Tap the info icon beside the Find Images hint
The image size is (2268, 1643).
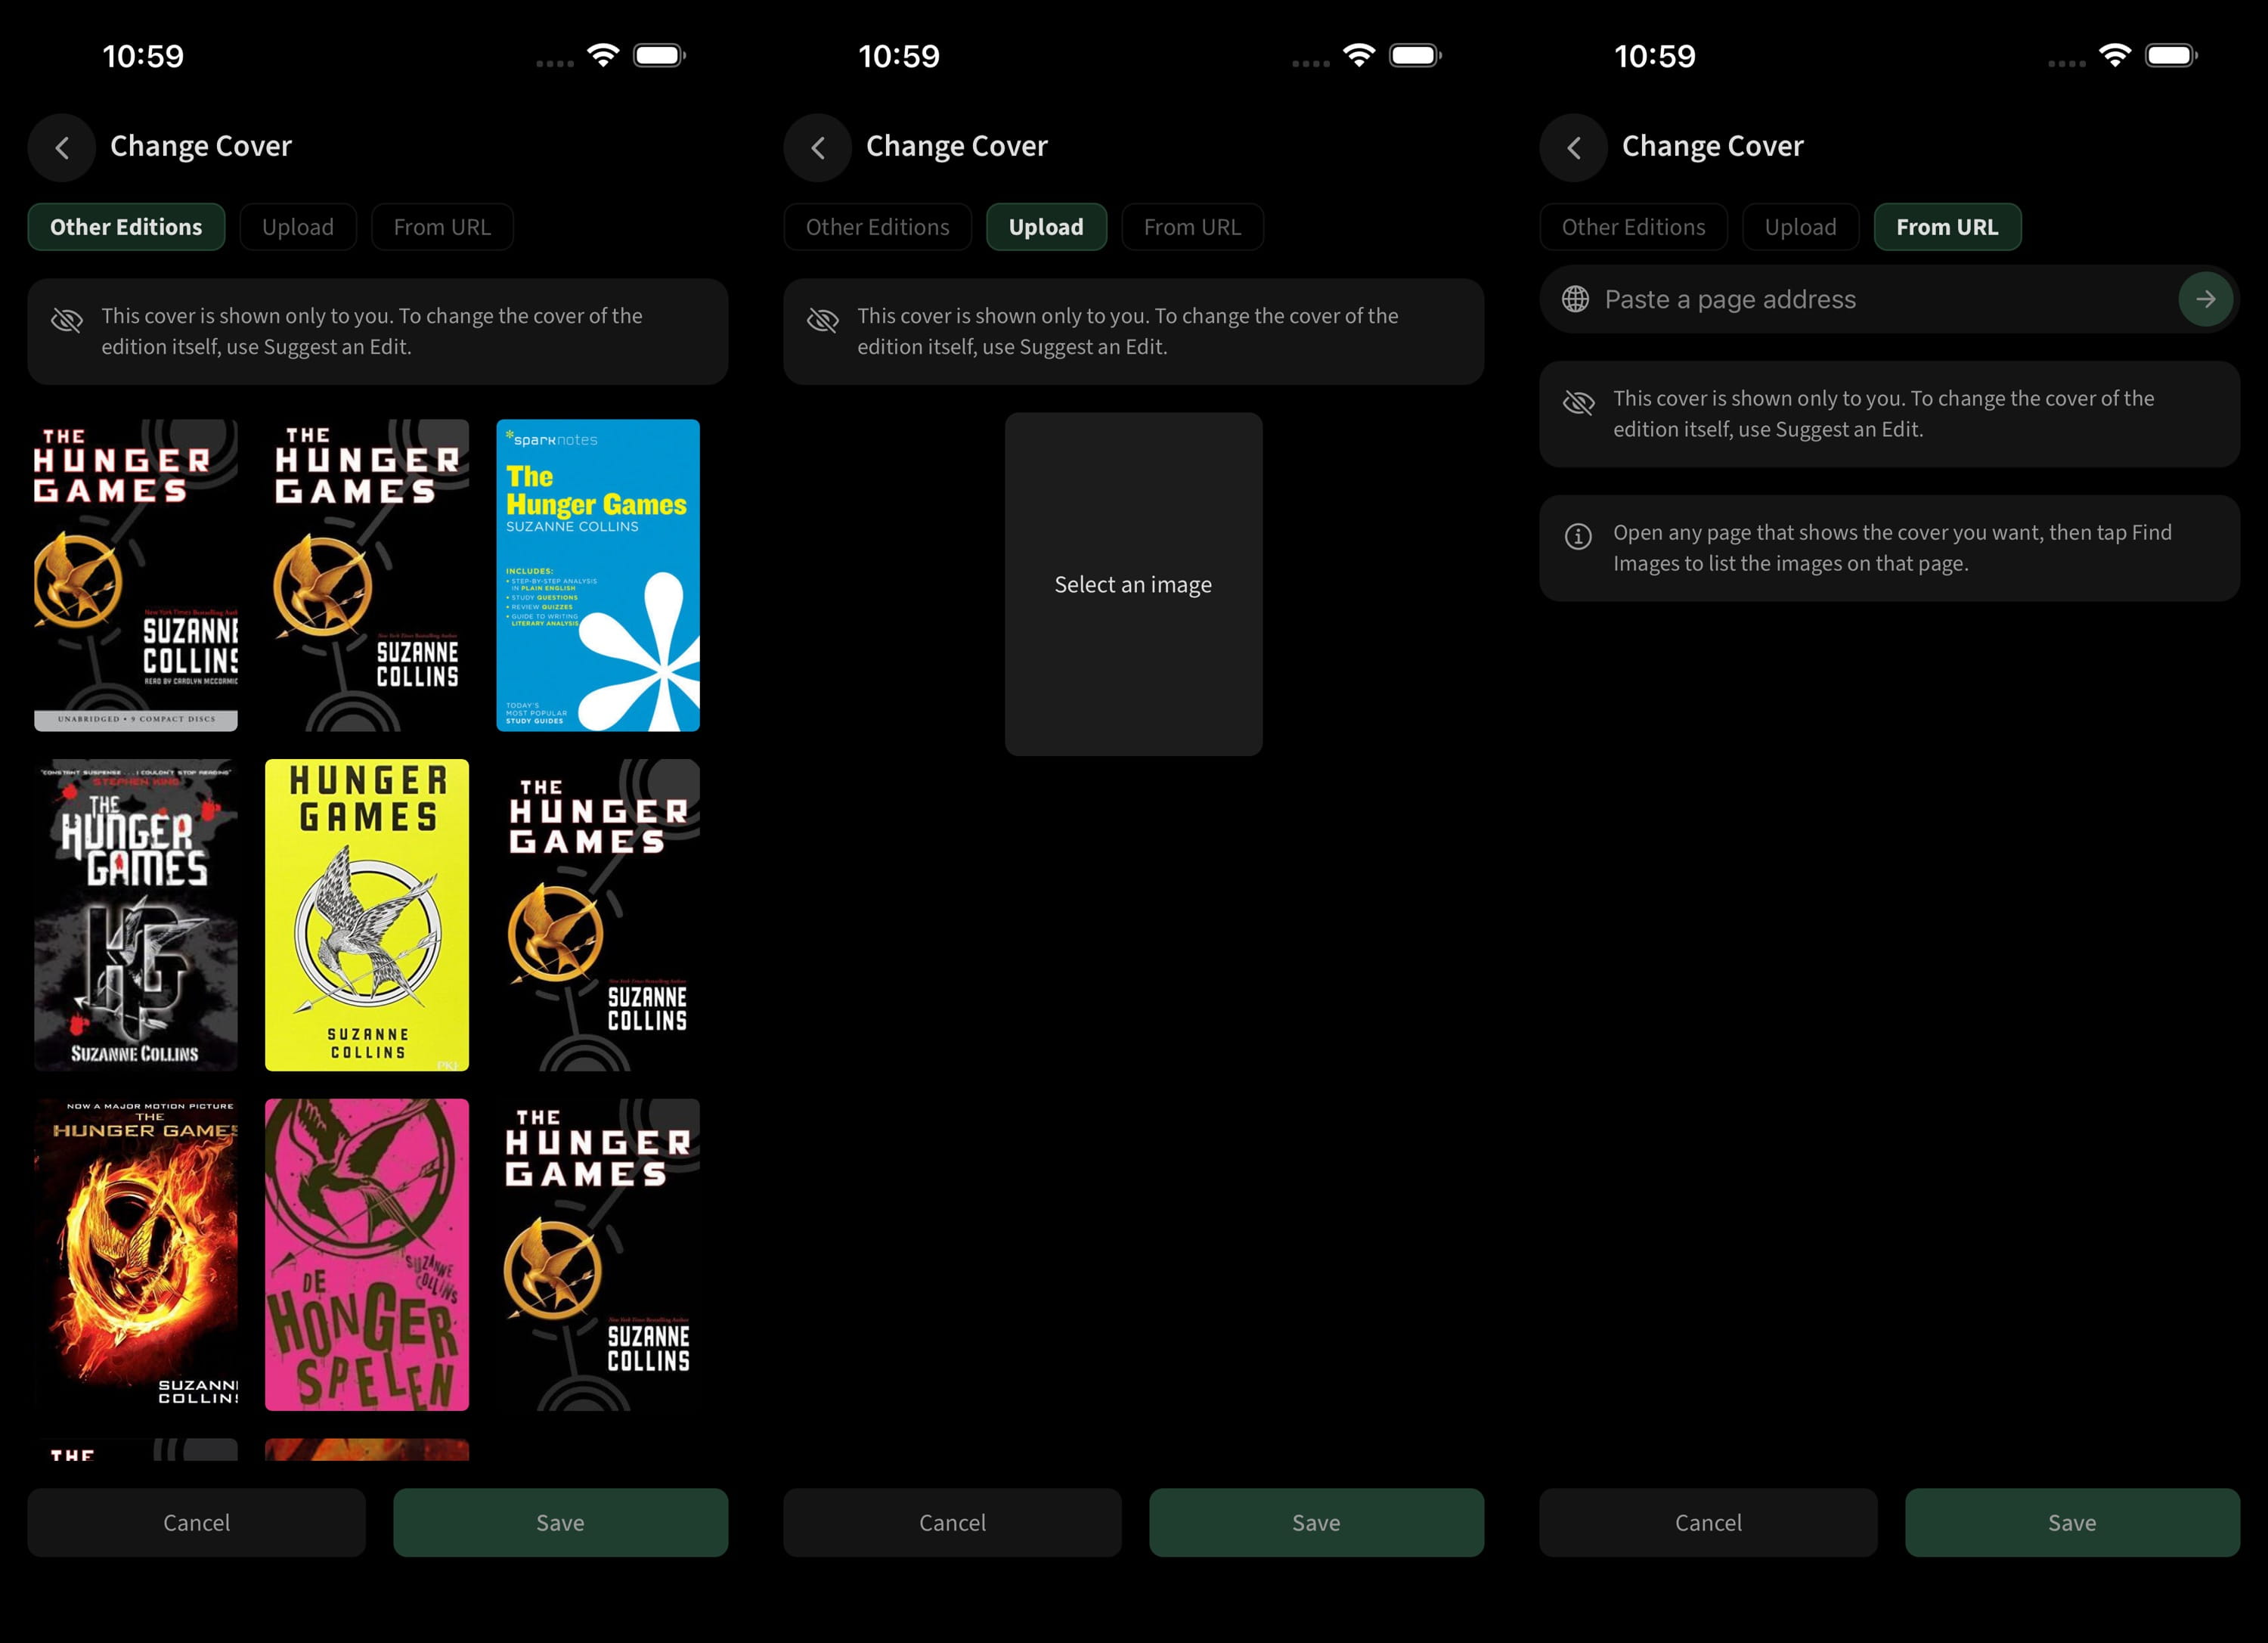[1578, 537]
